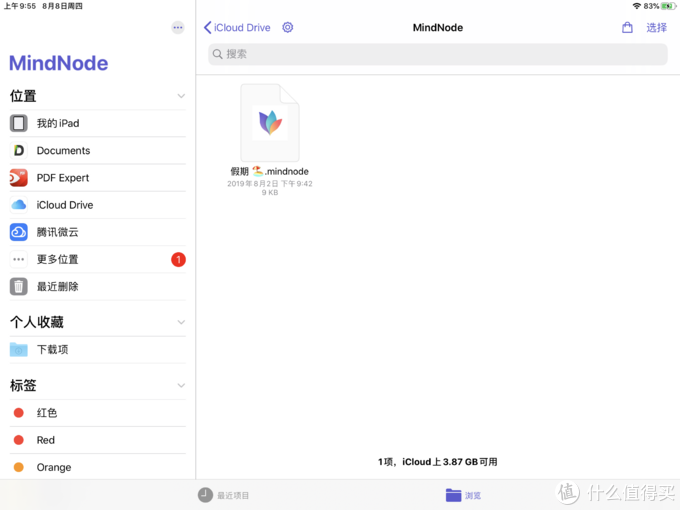This screenshot has width=680, height=510.
Task: Tap the red notification badge on 更多位置
Action: (x=178, y=259)
